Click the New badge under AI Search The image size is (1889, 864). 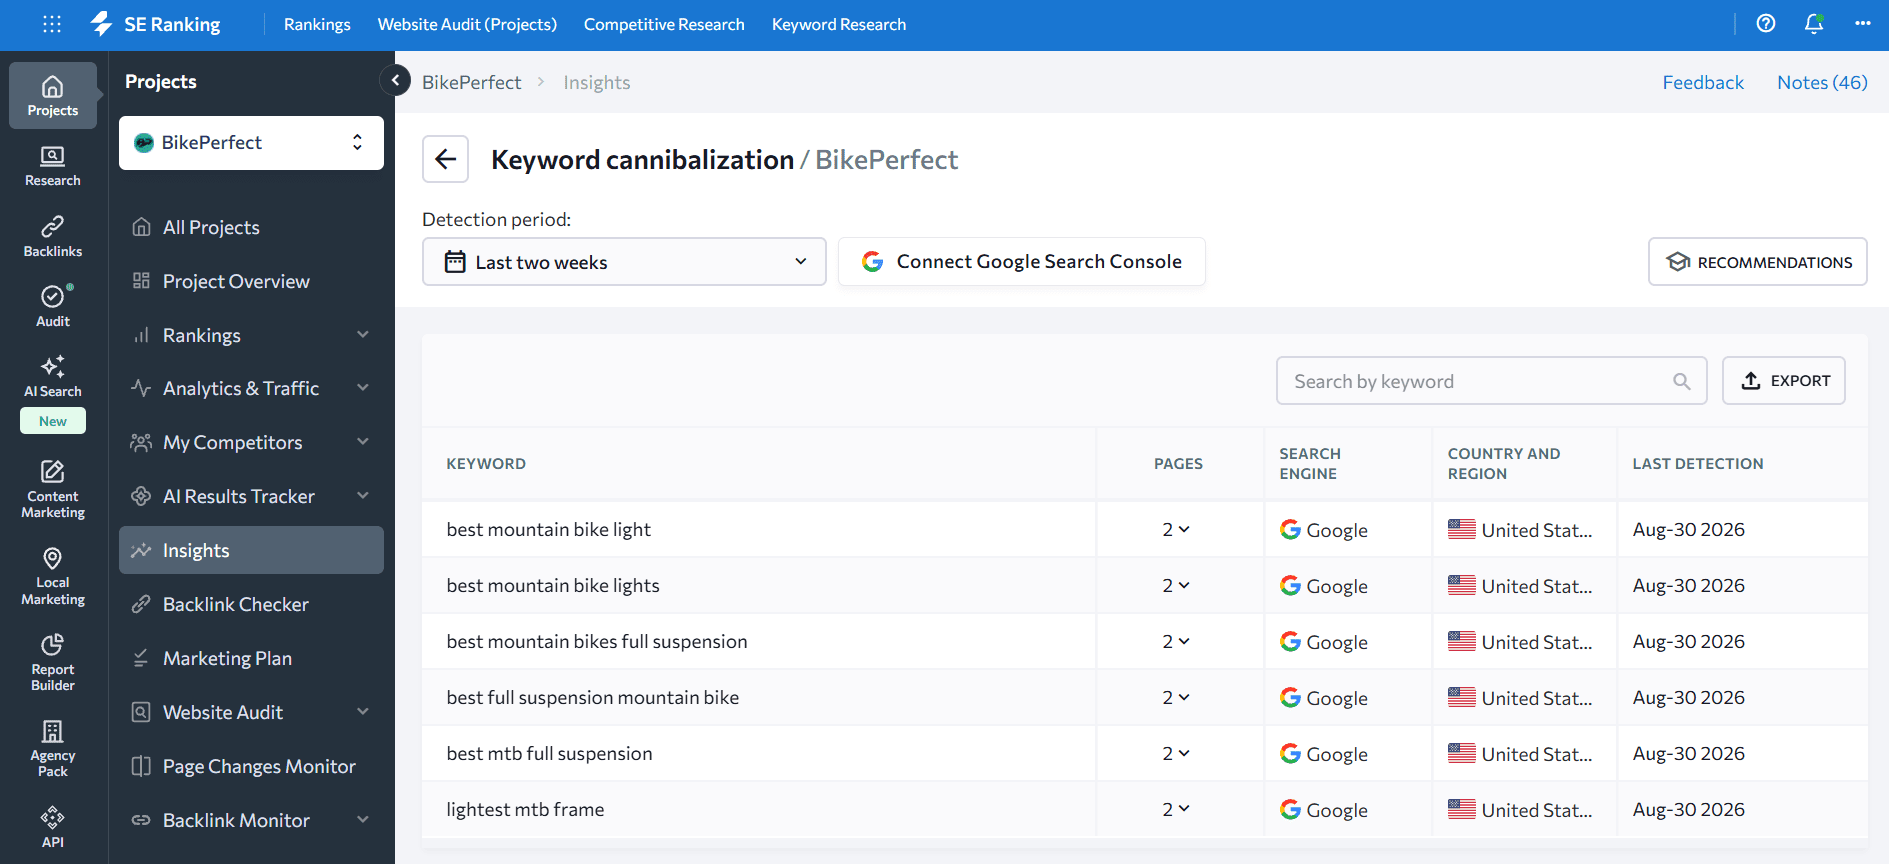tap(53, 421)
